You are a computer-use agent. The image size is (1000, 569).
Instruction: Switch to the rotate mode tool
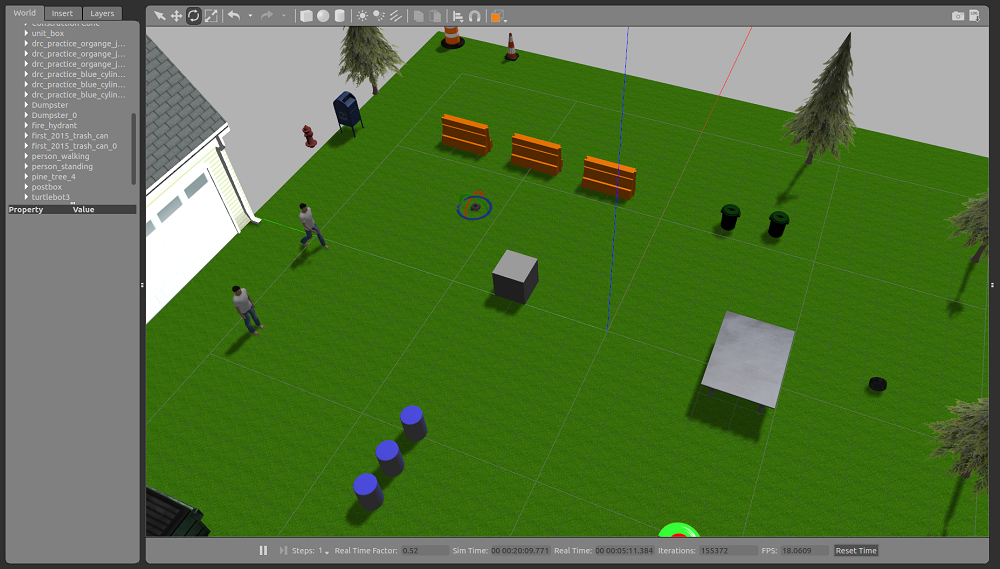point(193,16)
